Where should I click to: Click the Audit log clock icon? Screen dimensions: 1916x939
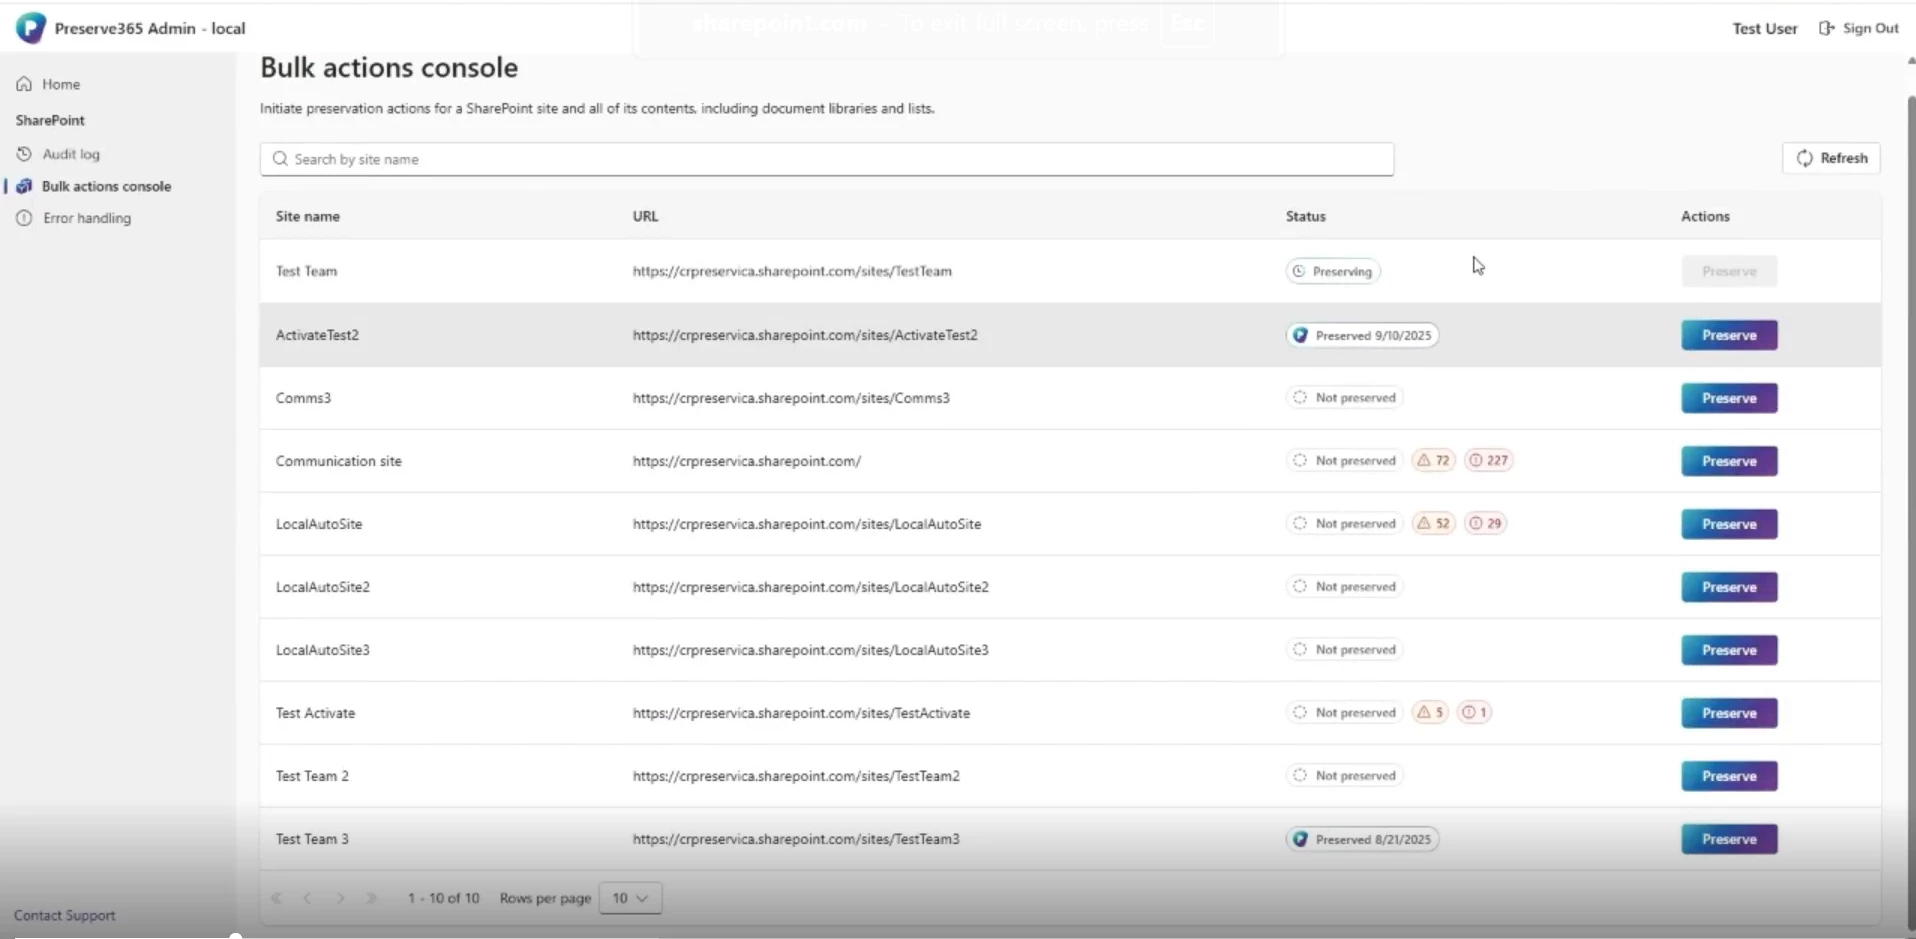point(24,154)
